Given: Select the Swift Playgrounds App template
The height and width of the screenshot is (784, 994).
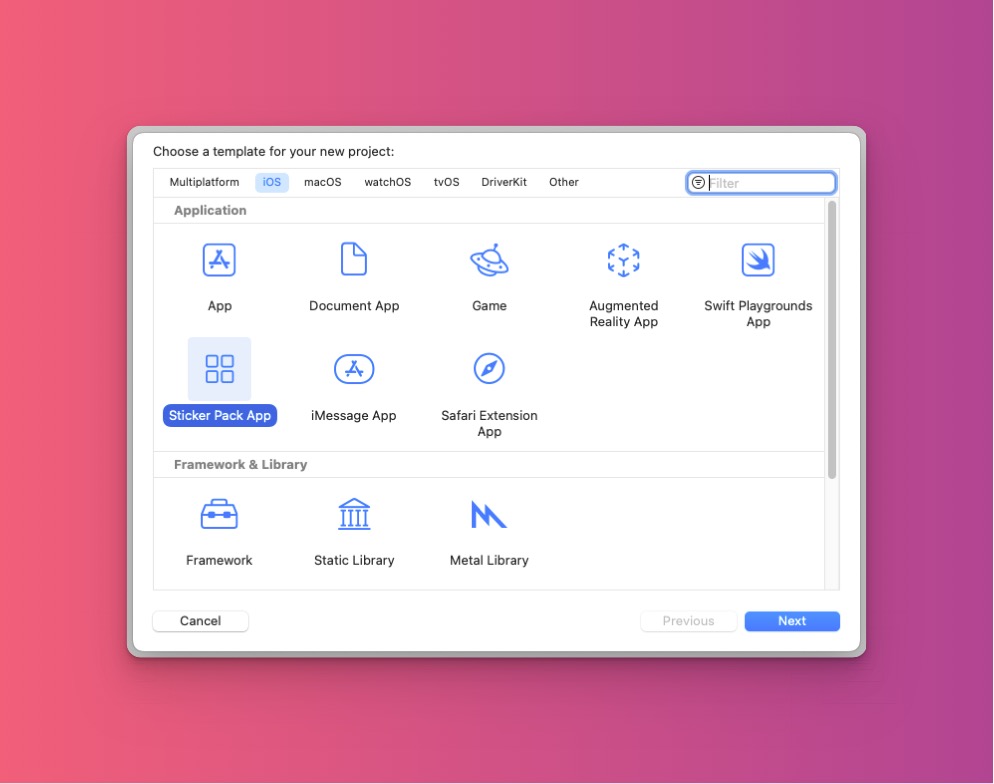Looking at the screenshot, I should point(758,259).
